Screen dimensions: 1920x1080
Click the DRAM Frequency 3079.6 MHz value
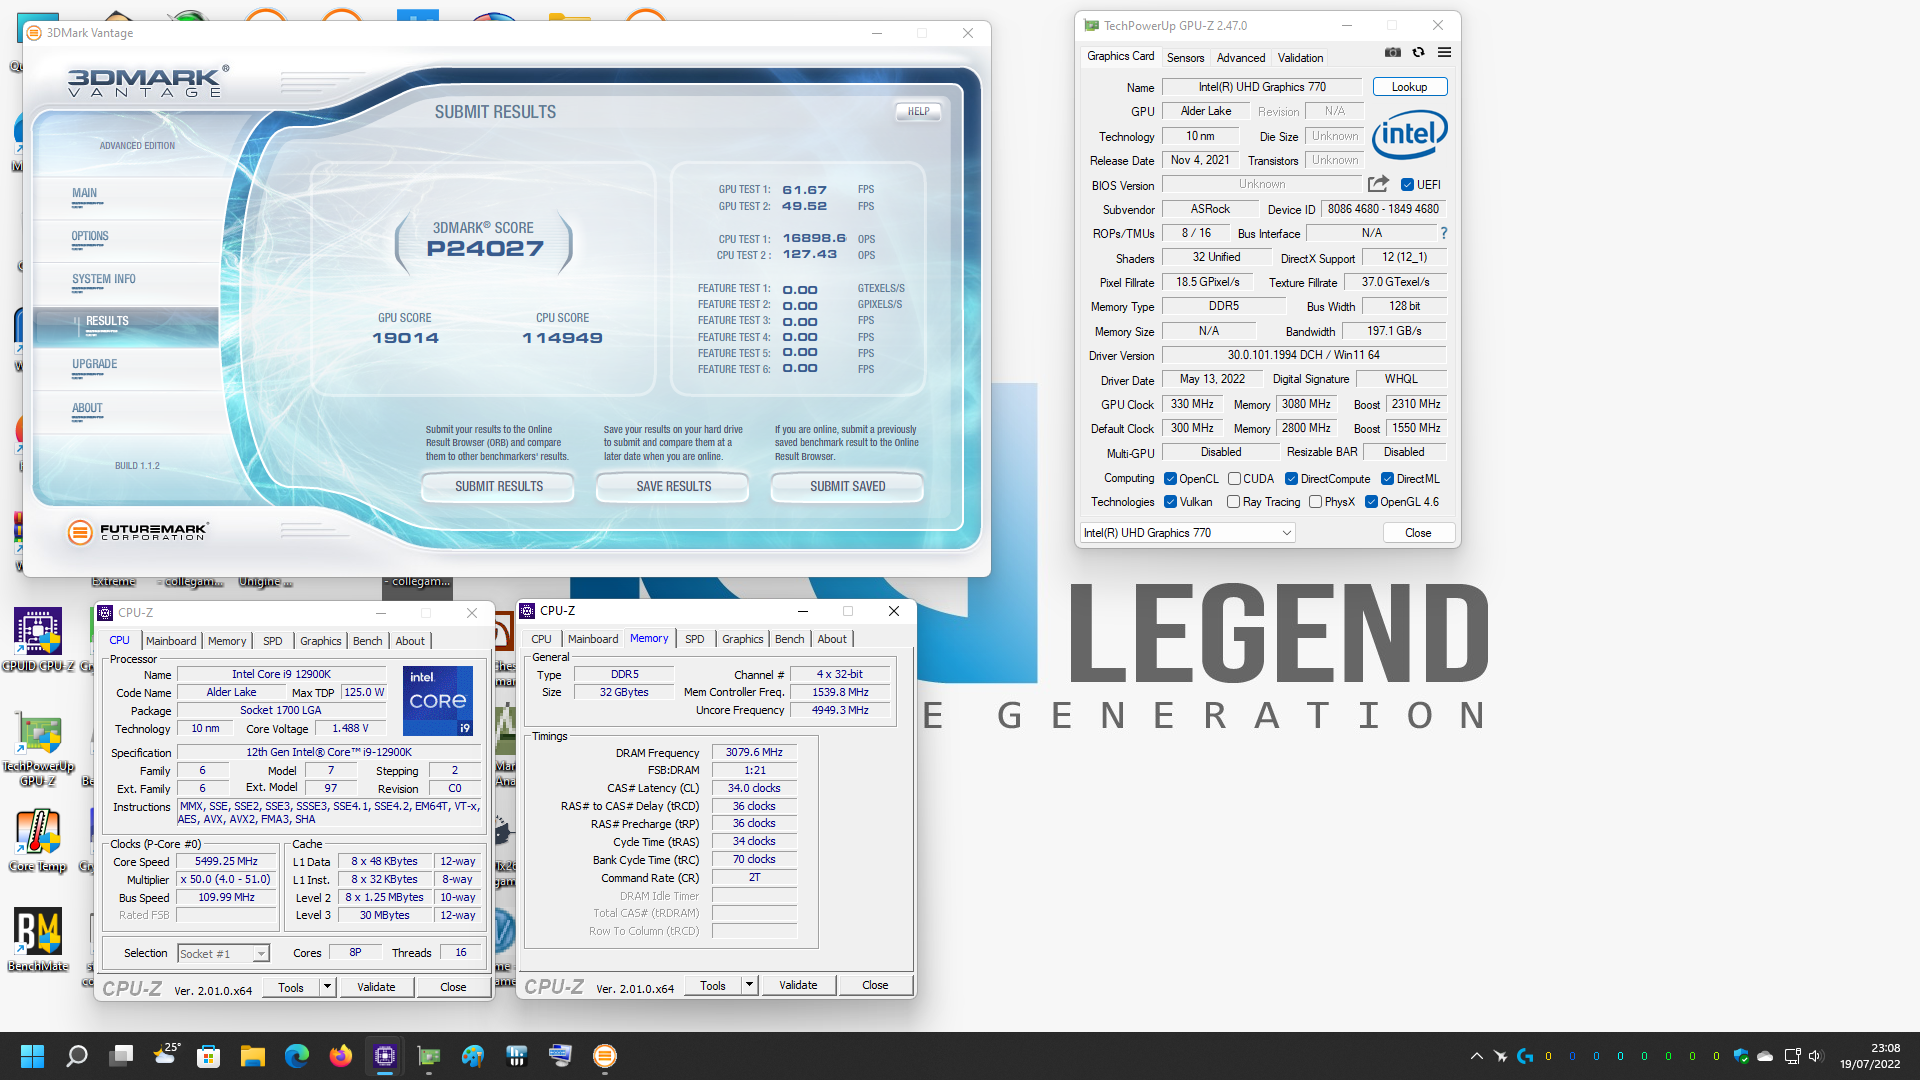pos(754,753)
